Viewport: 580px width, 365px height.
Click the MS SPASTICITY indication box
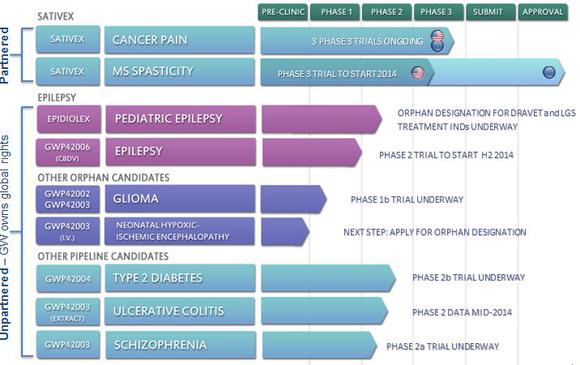[179, 72]
